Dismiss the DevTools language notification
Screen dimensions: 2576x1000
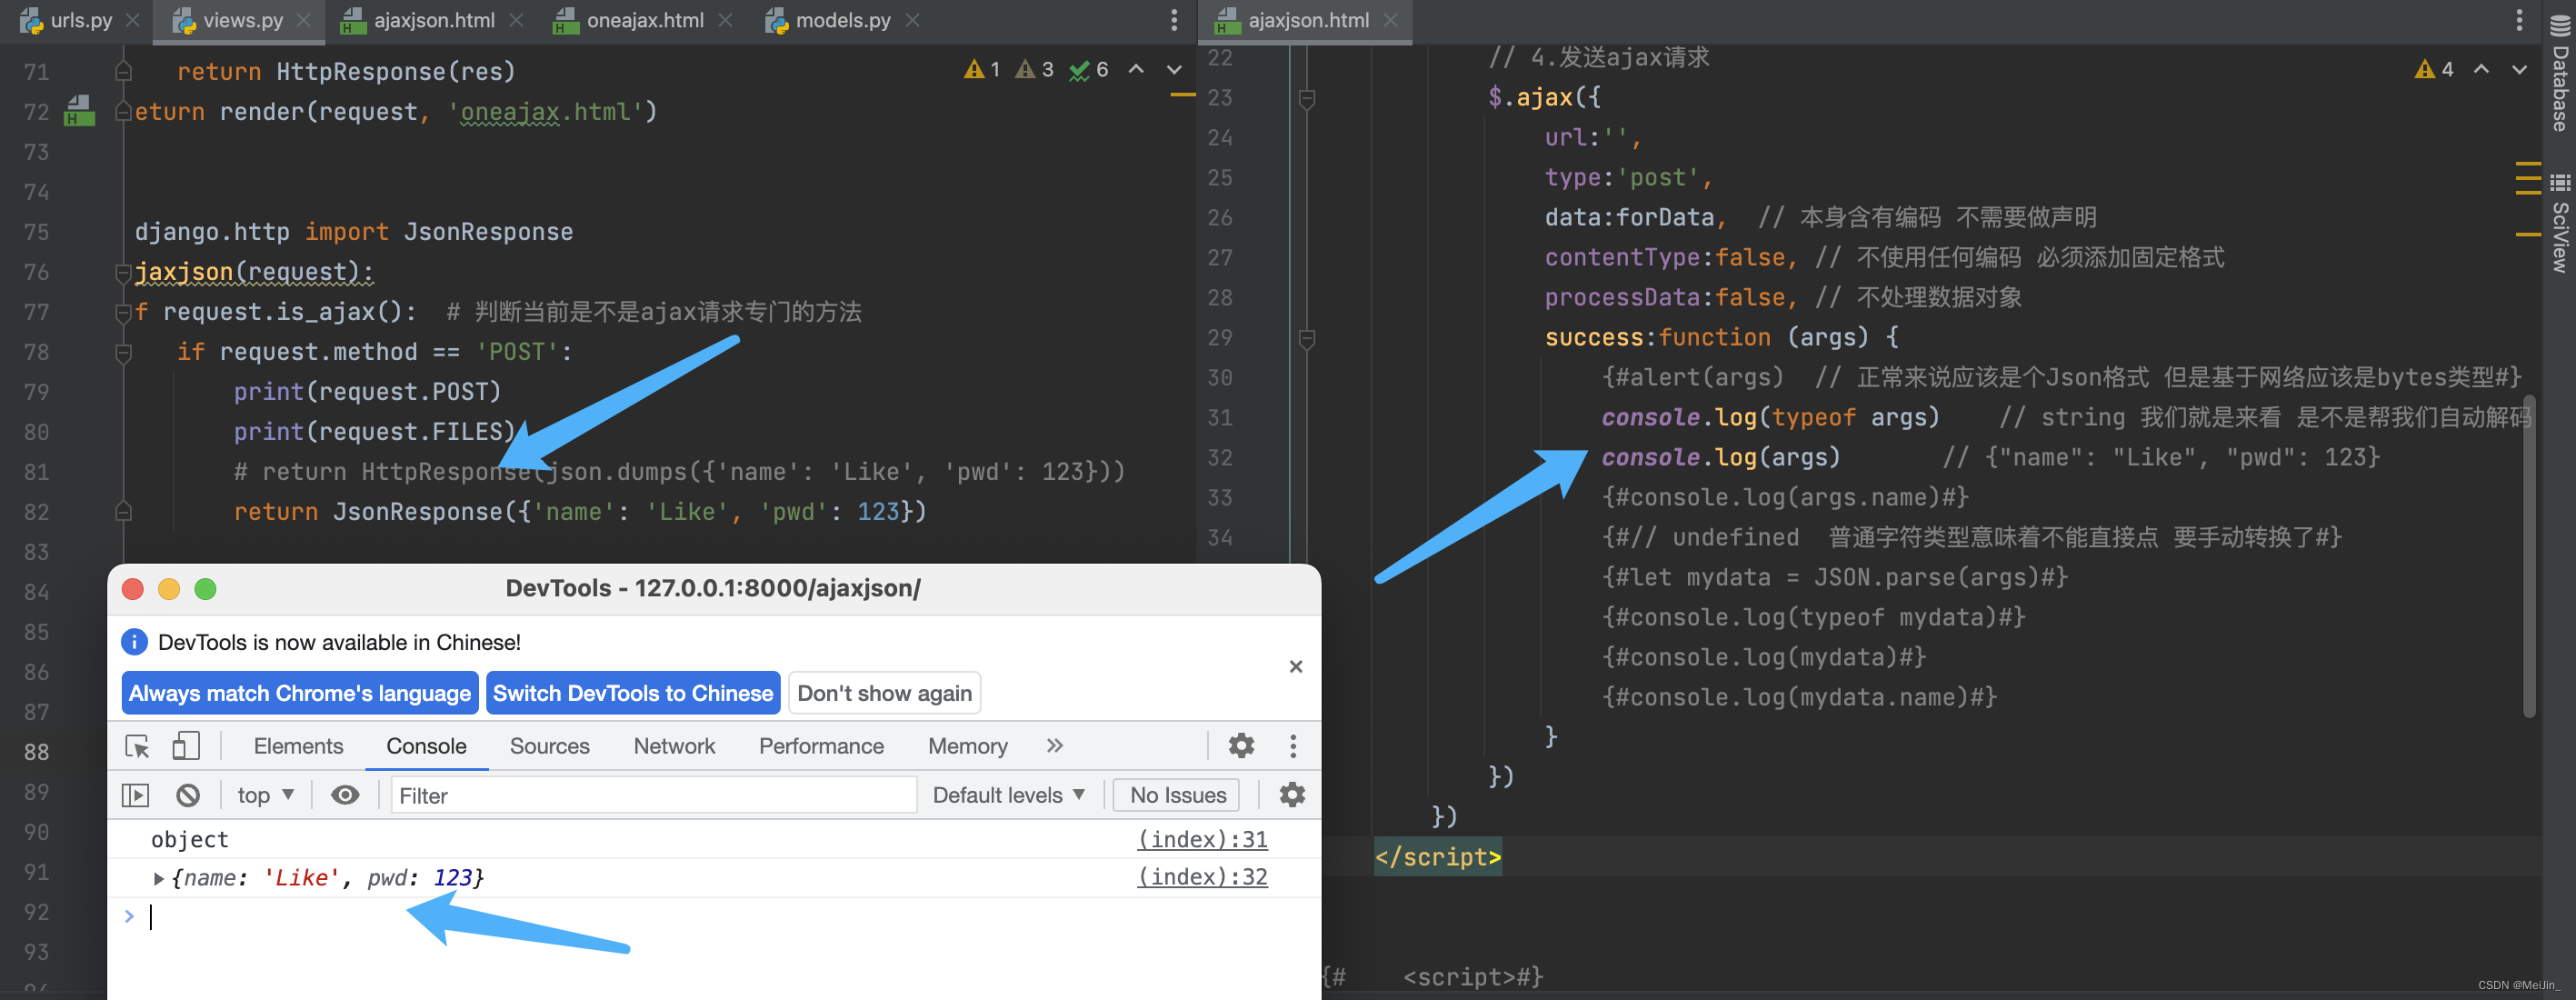point(1295,666)
